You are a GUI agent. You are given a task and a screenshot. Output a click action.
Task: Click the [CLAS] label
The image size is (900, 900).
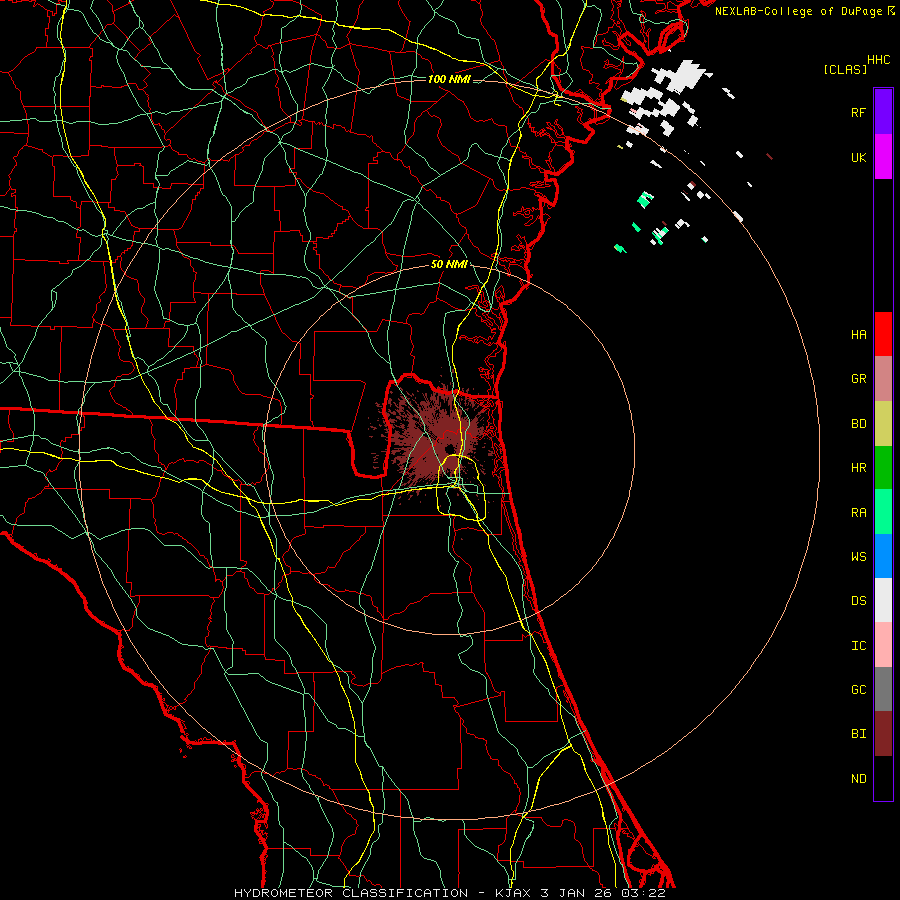[x=845, y=69]
